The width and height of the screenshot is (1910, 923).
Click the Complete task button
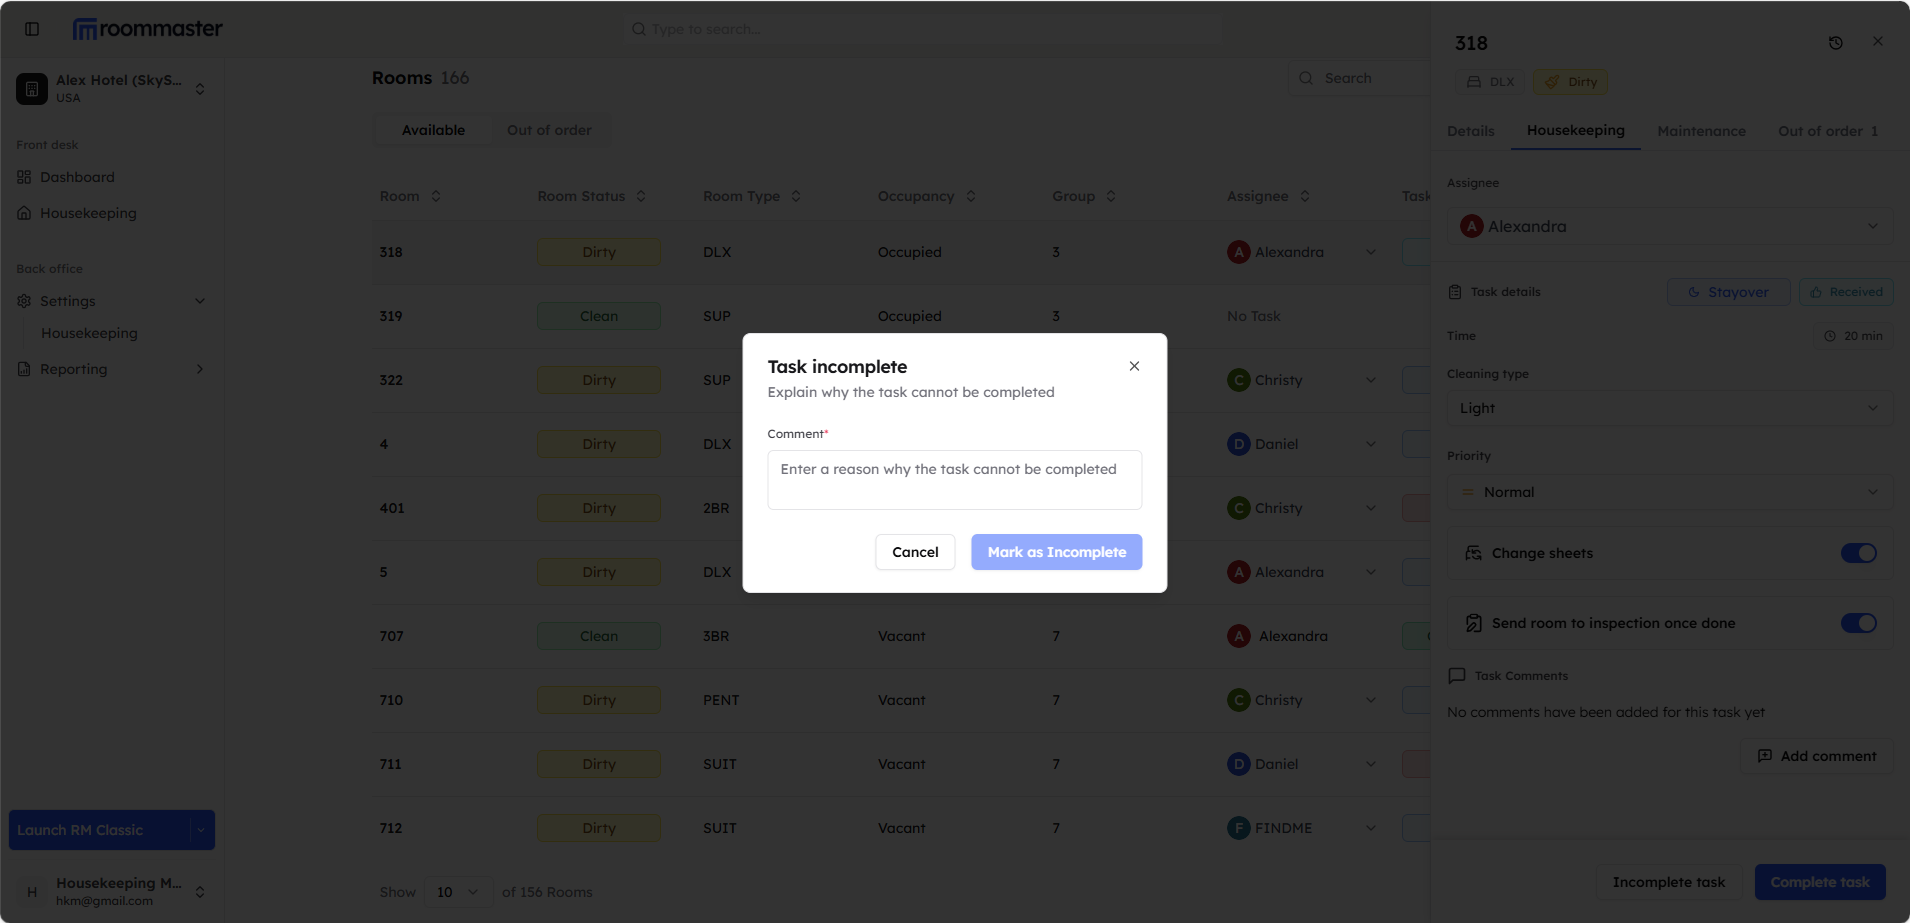pyautogui.click(x=1819, y=881)
